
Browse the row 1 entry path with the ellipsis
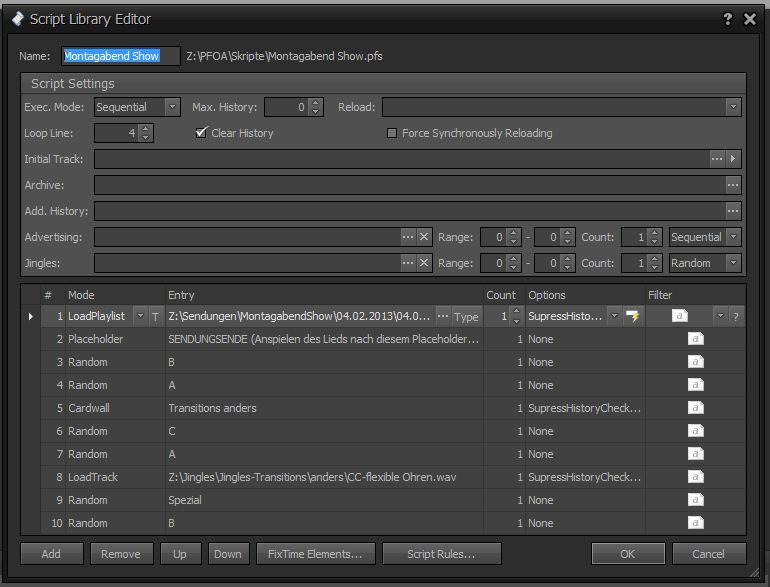coord(443,316)
